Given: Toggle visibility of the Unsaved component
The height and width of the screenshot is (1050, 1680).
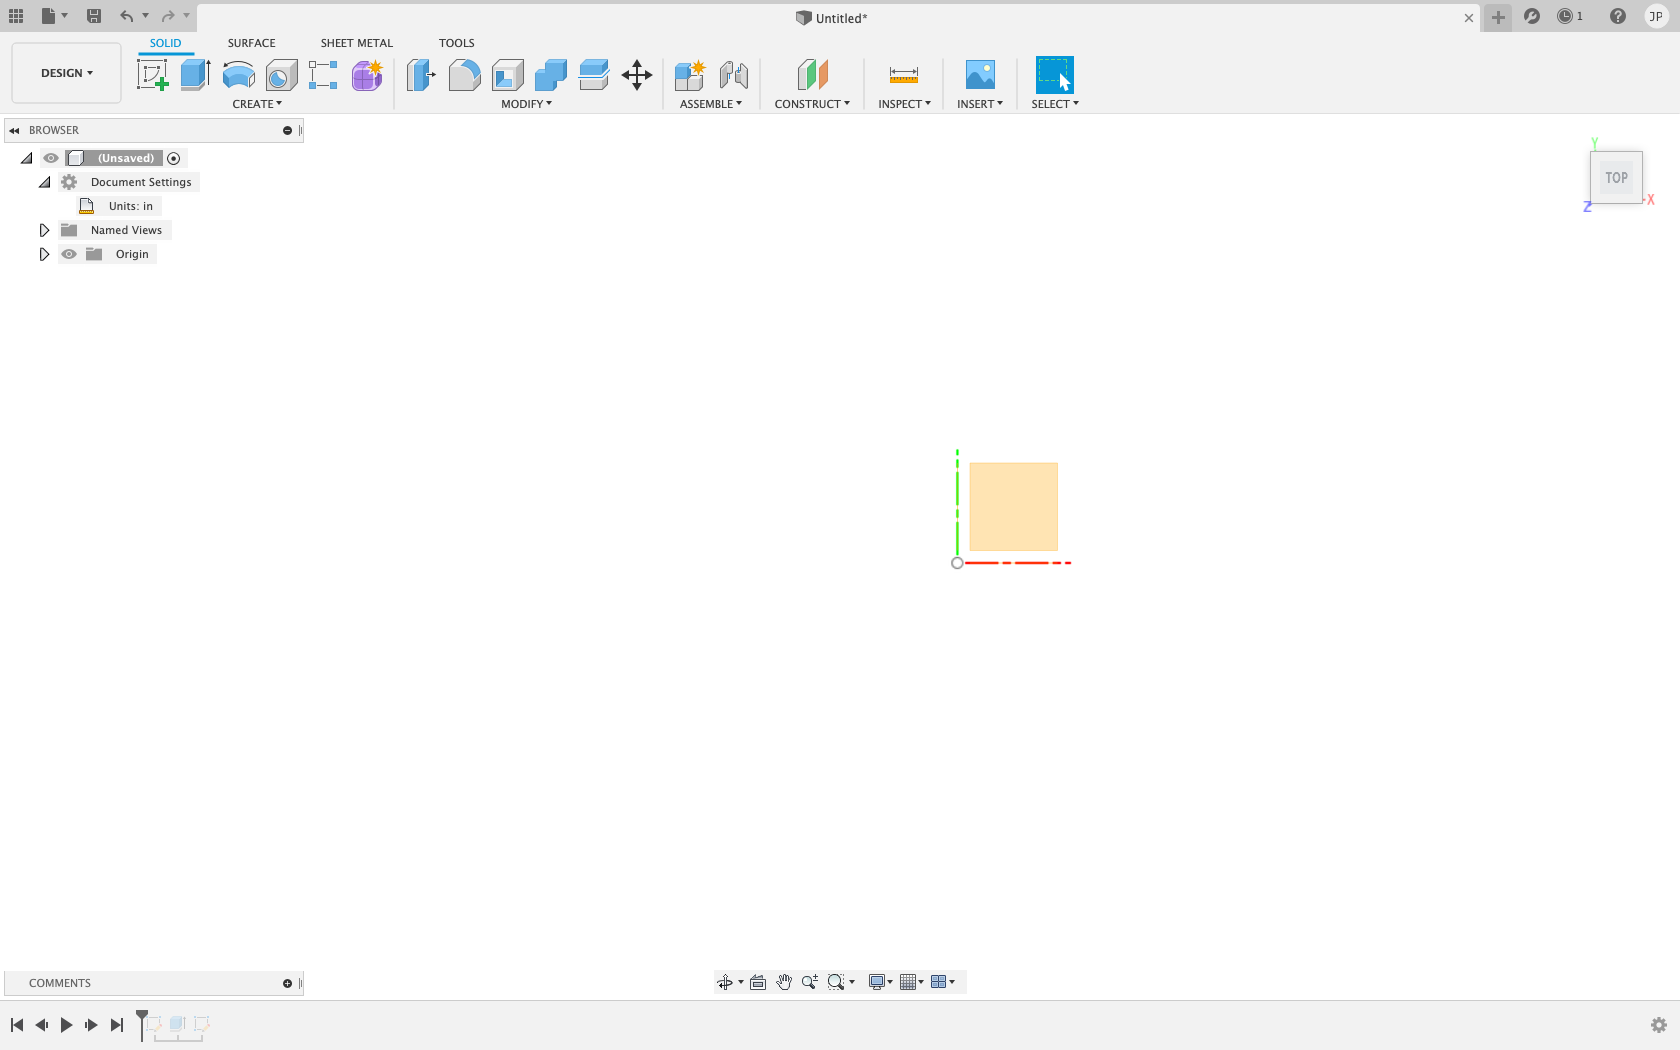Looking at the screenshot, I should coord(51,158).
